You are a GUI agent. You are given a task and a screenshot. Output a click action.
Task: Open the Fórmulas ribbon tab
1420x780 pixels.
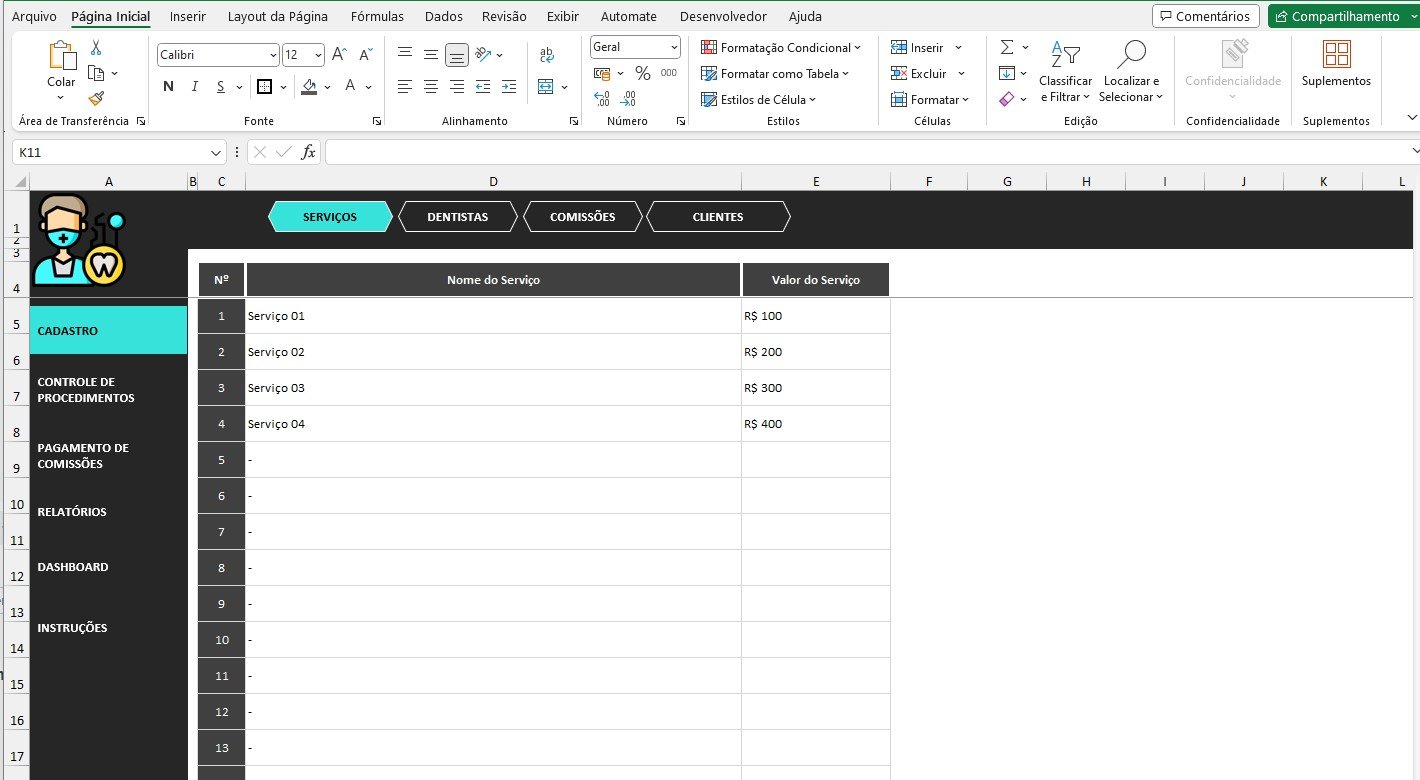point(378,16)
